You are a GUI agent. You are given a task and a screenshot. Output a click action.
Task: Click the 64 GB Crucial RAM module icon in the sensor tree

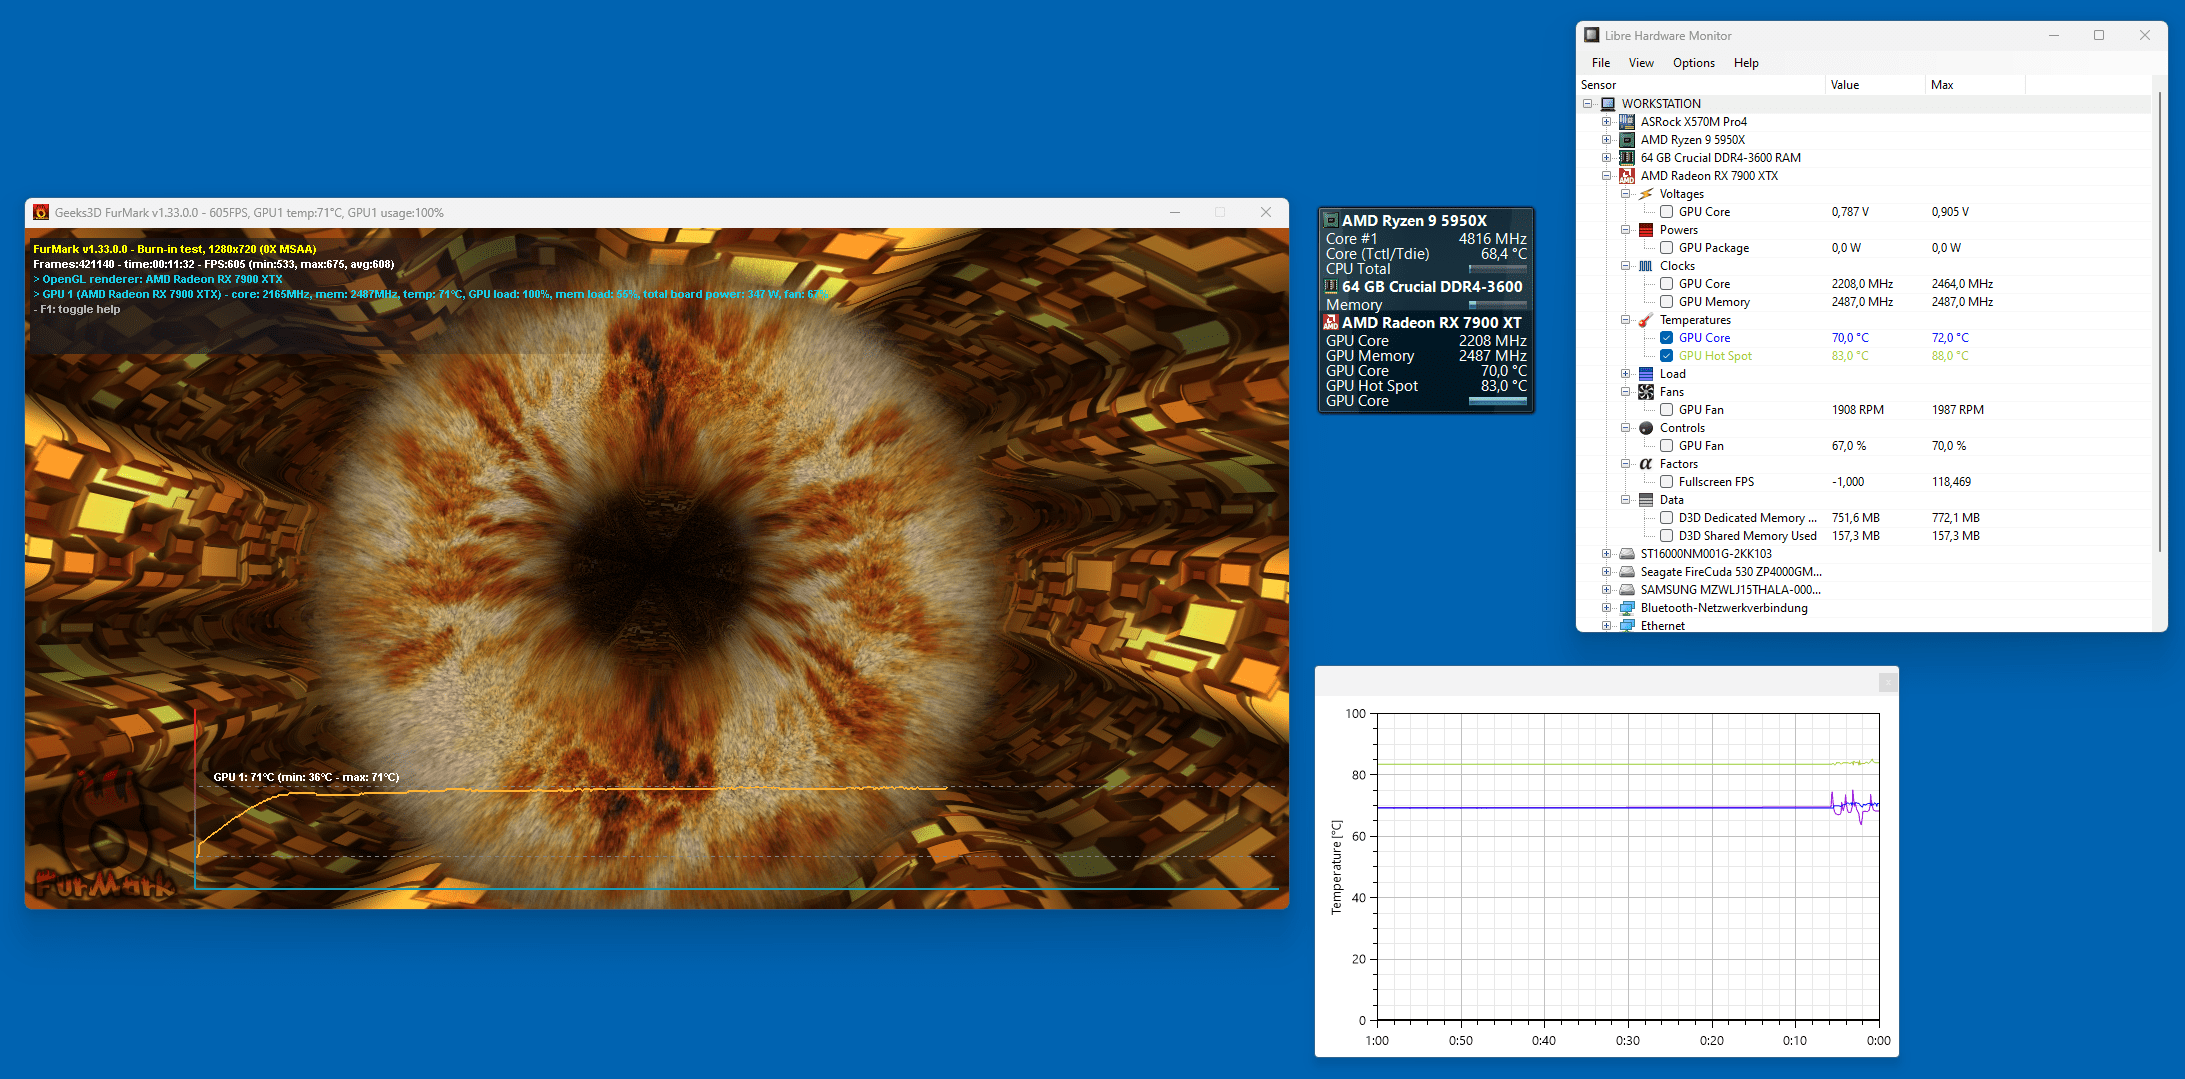[1627, 158]
